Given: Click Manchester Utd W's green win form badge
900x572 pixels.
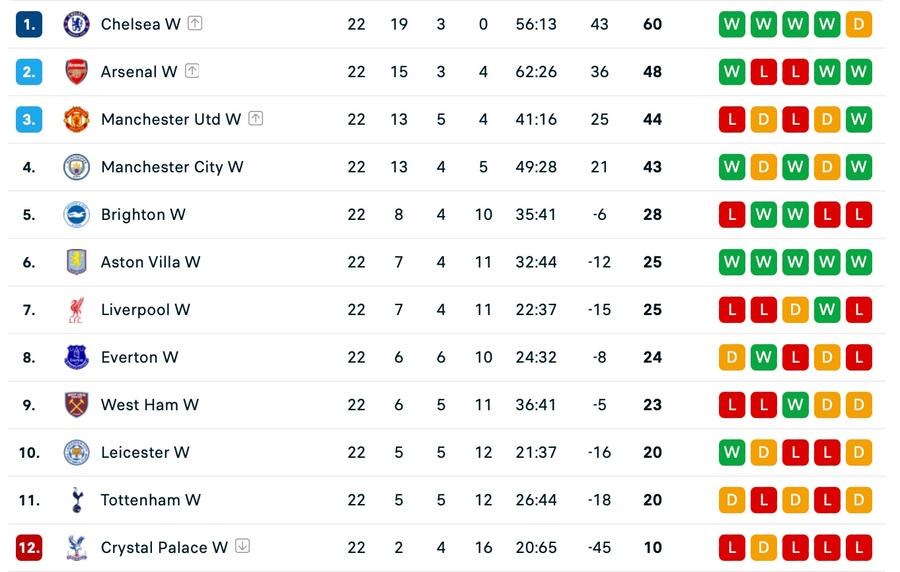Looking at the screenshot, I should coord(859,119).
